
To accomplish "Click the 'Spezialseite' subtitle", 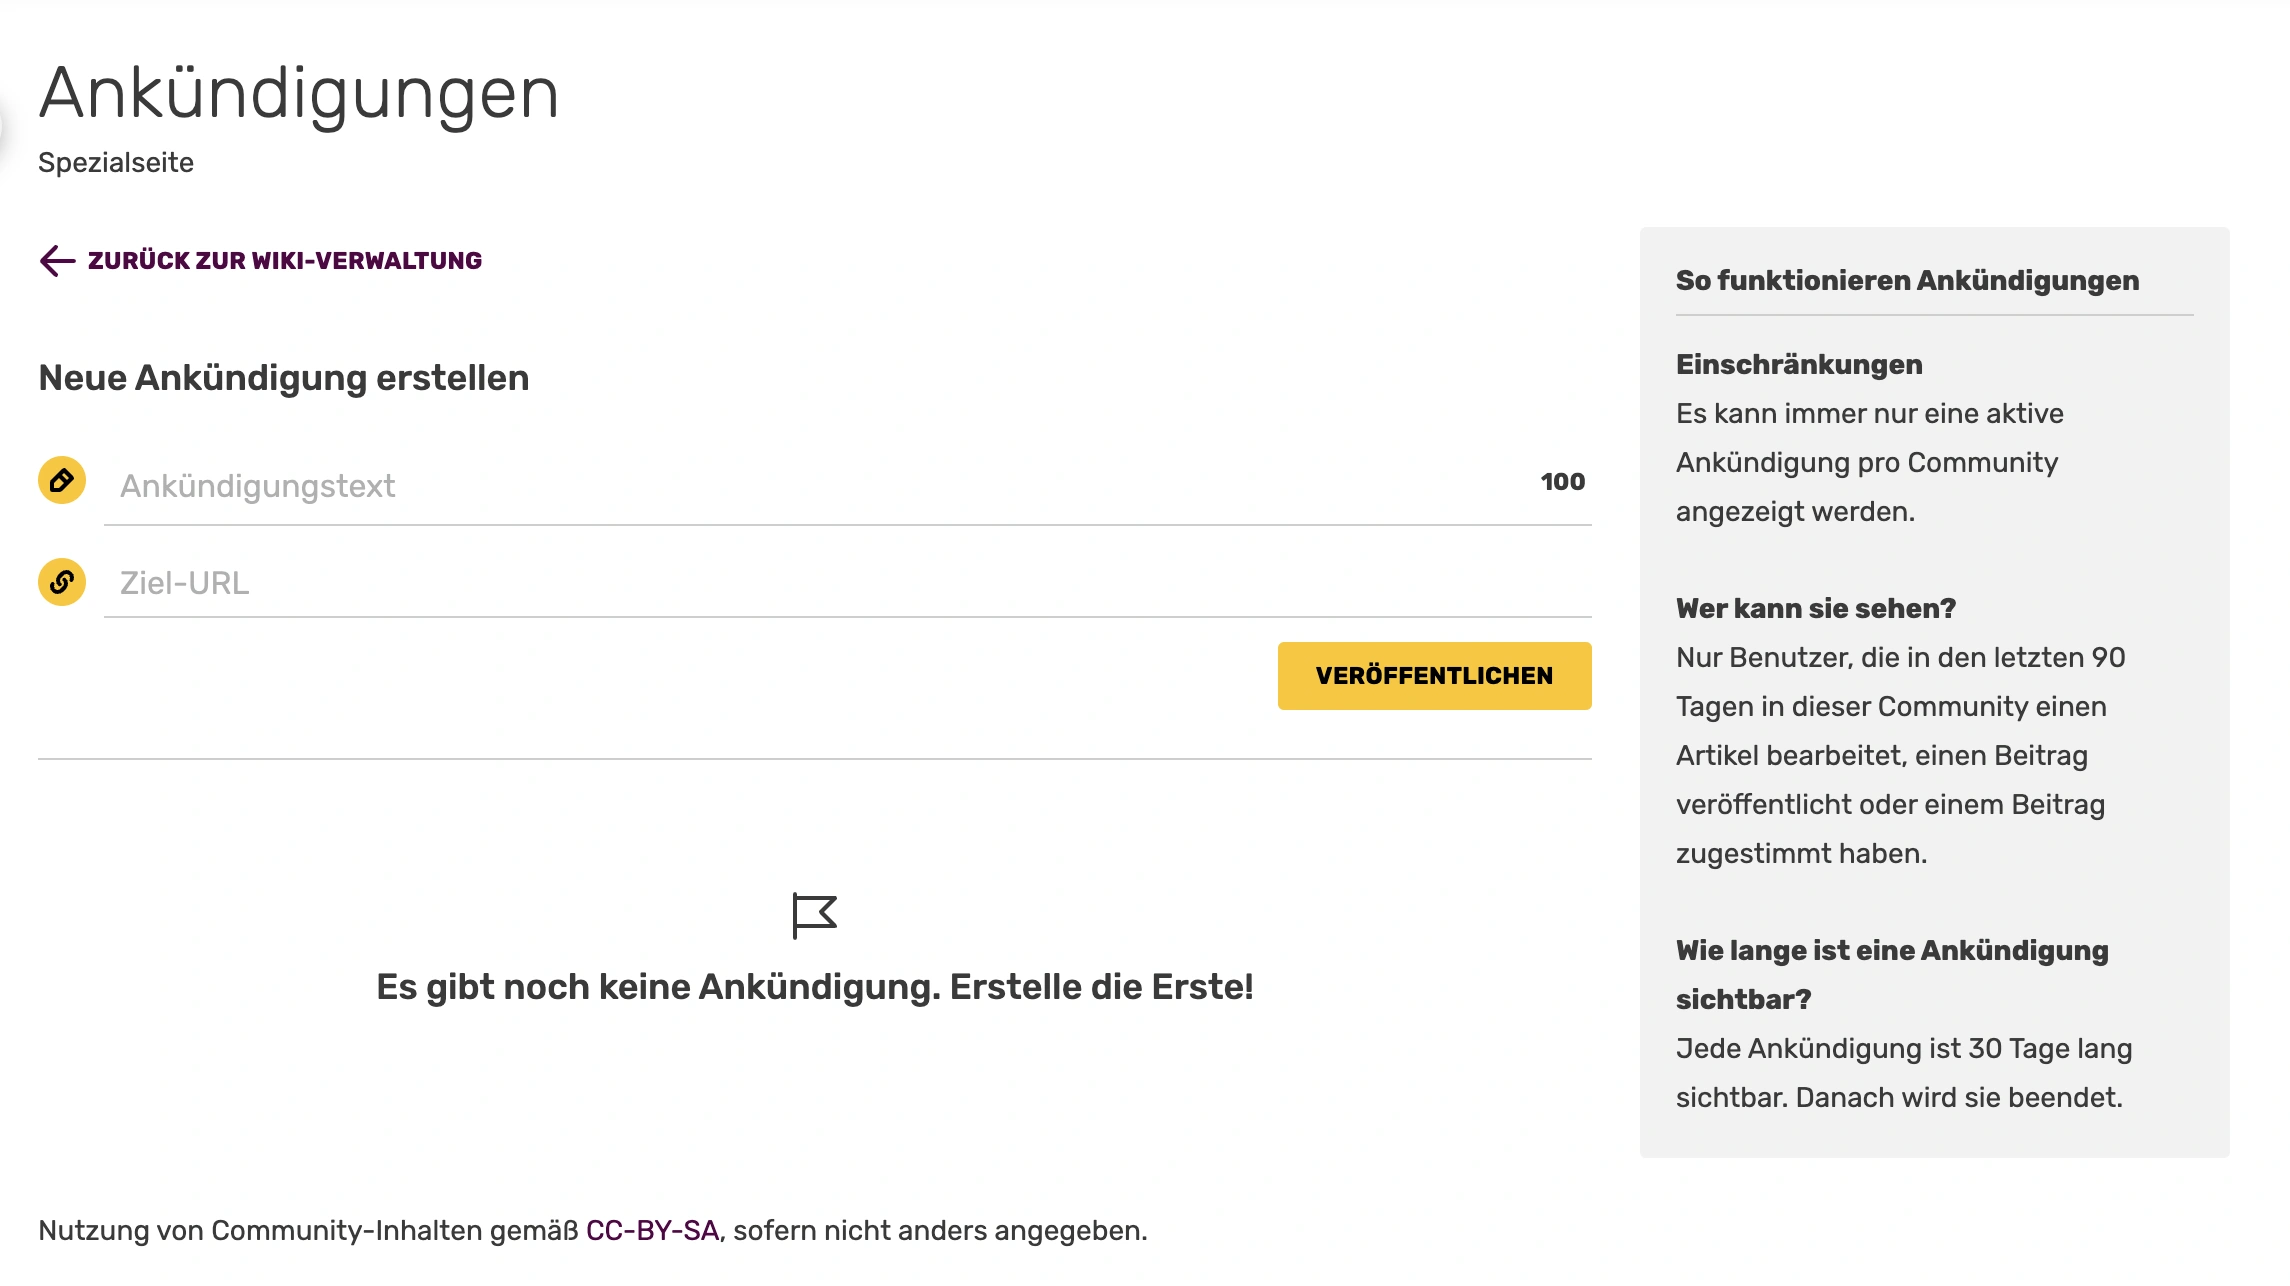I will [116, 163].
